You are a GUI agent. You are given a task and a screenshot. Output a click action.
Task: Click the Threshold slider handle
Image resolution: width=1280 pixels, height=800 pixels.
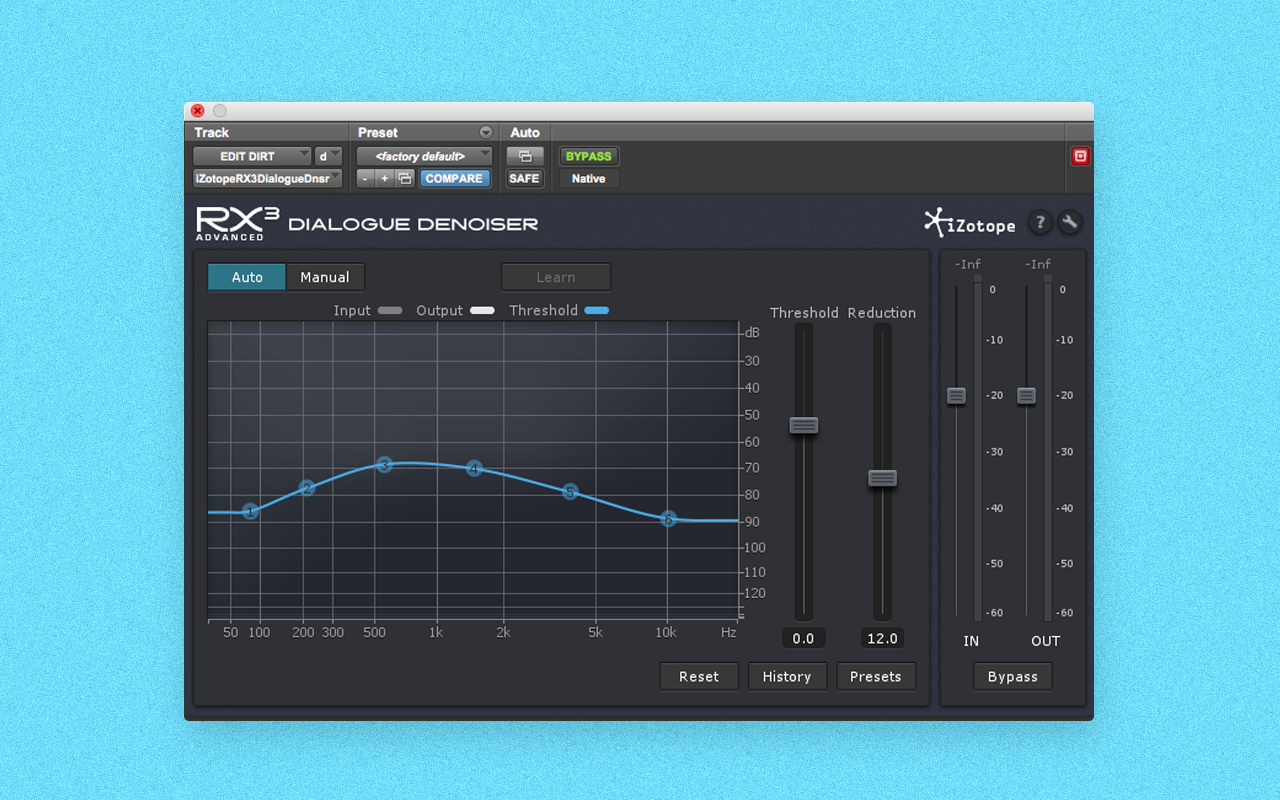804,425
